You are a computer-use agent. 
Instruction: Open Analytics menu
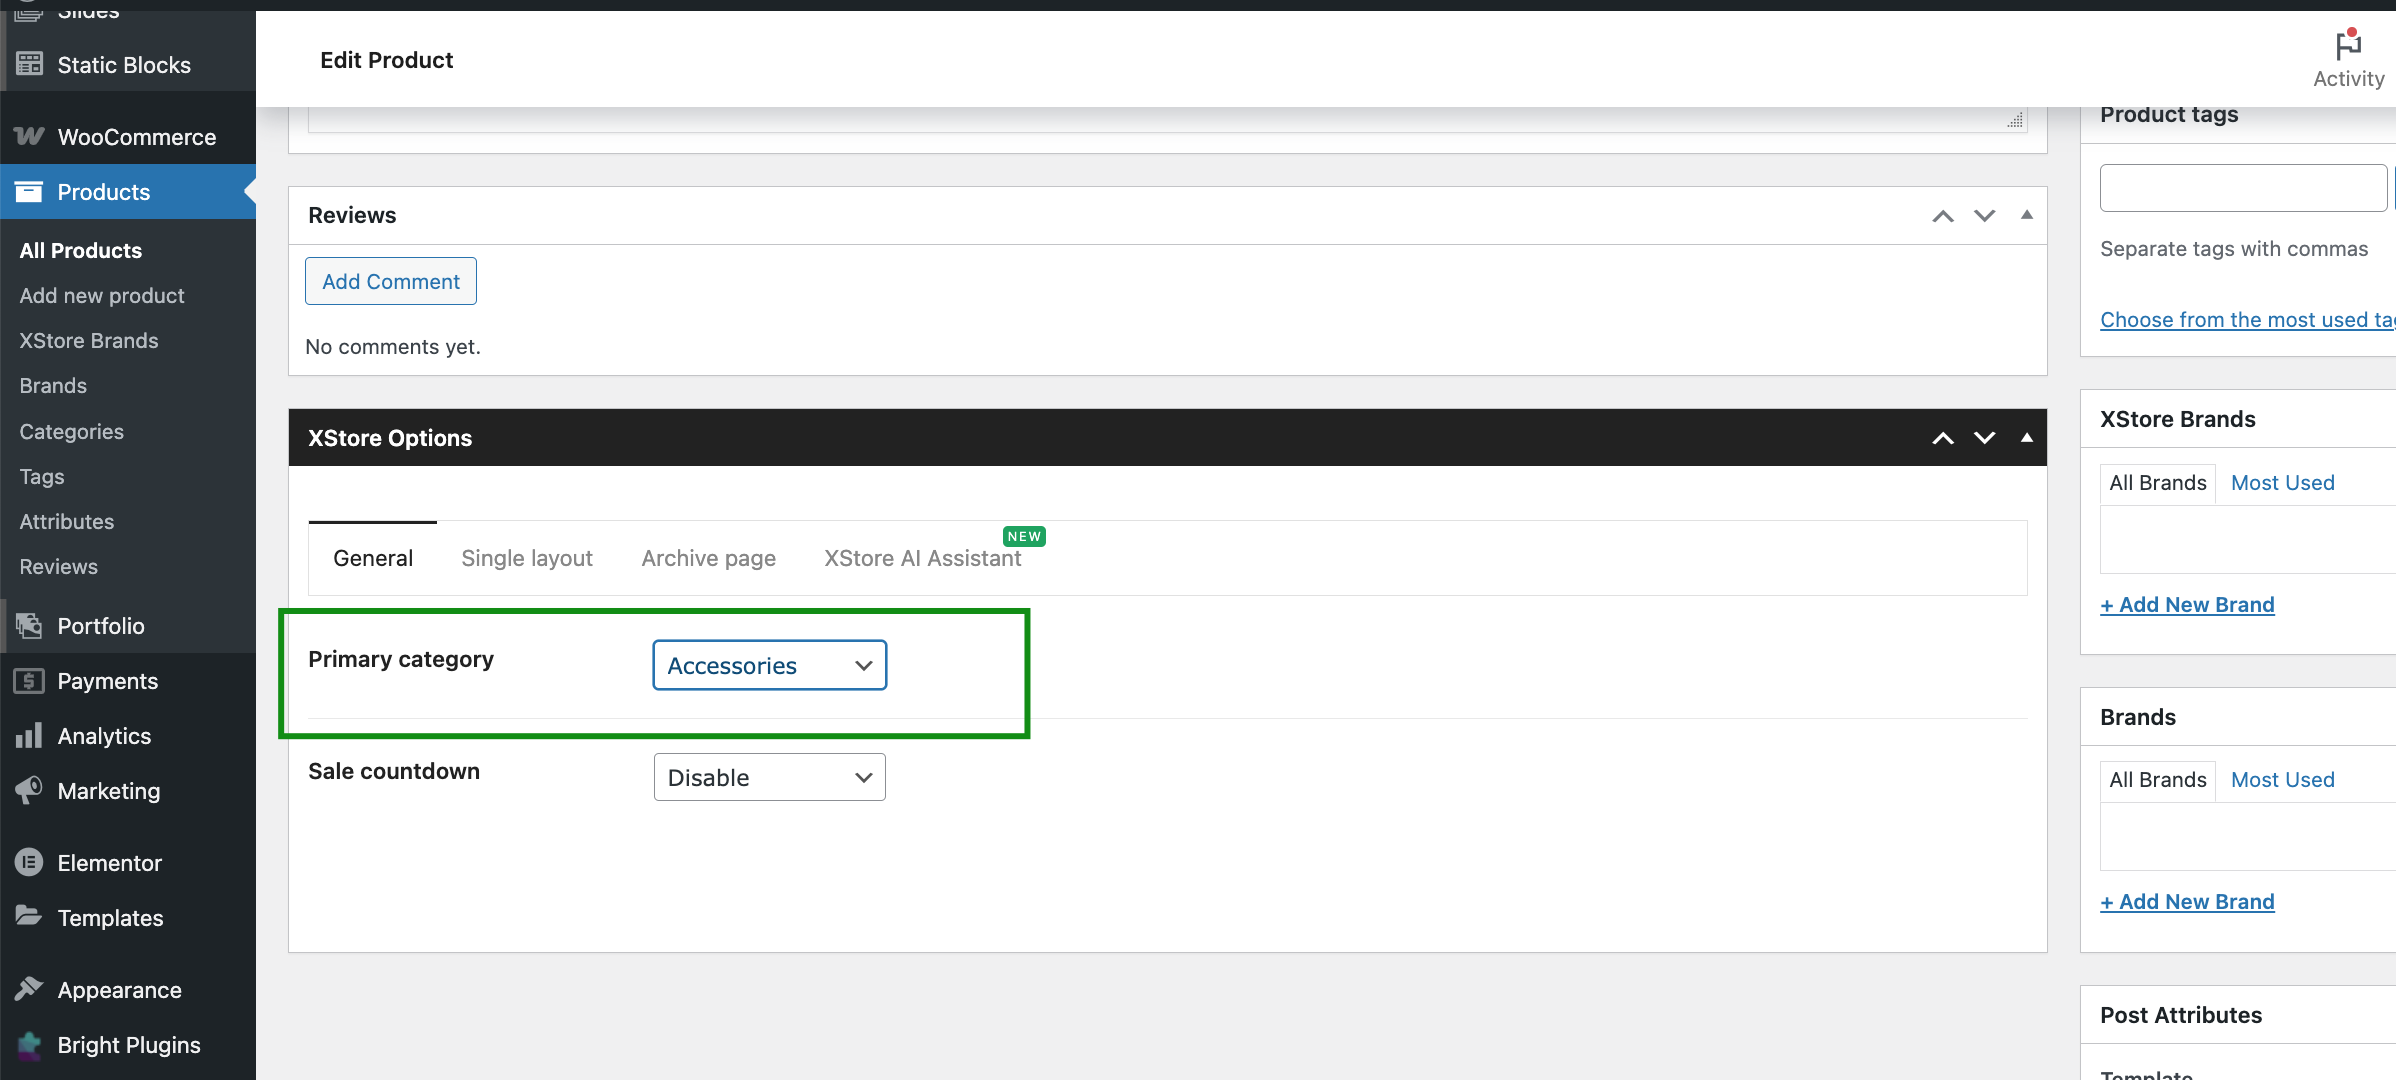point(128,736)
